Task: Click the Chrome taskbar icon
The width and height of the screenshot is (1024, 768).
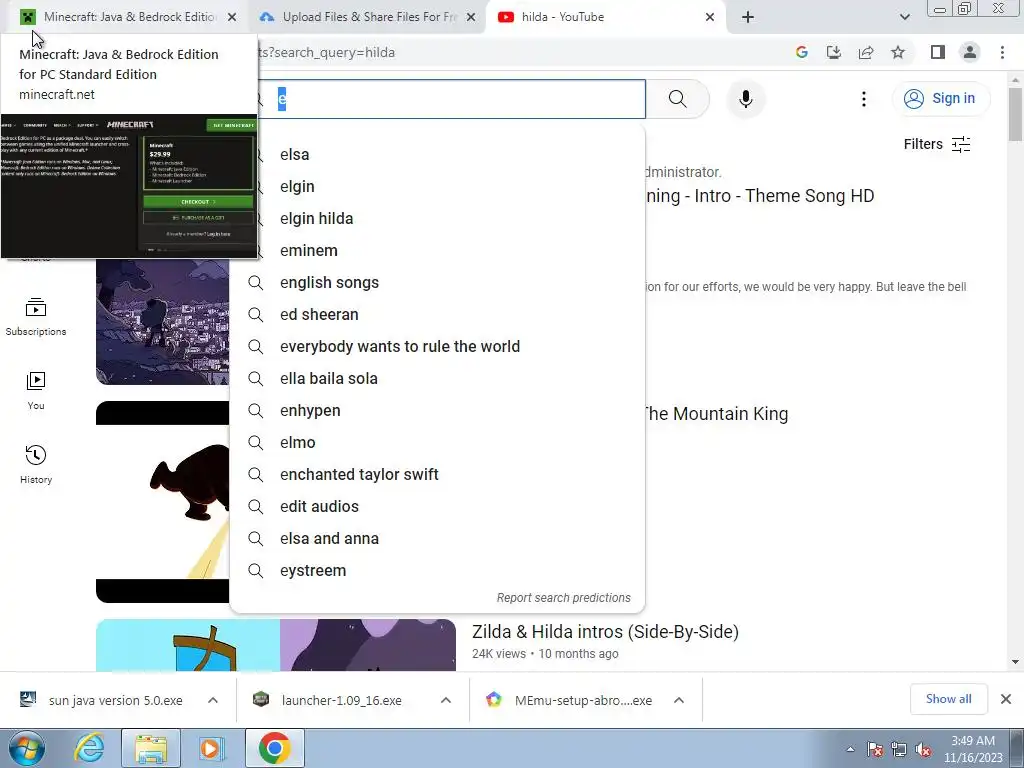Action: 274,748
